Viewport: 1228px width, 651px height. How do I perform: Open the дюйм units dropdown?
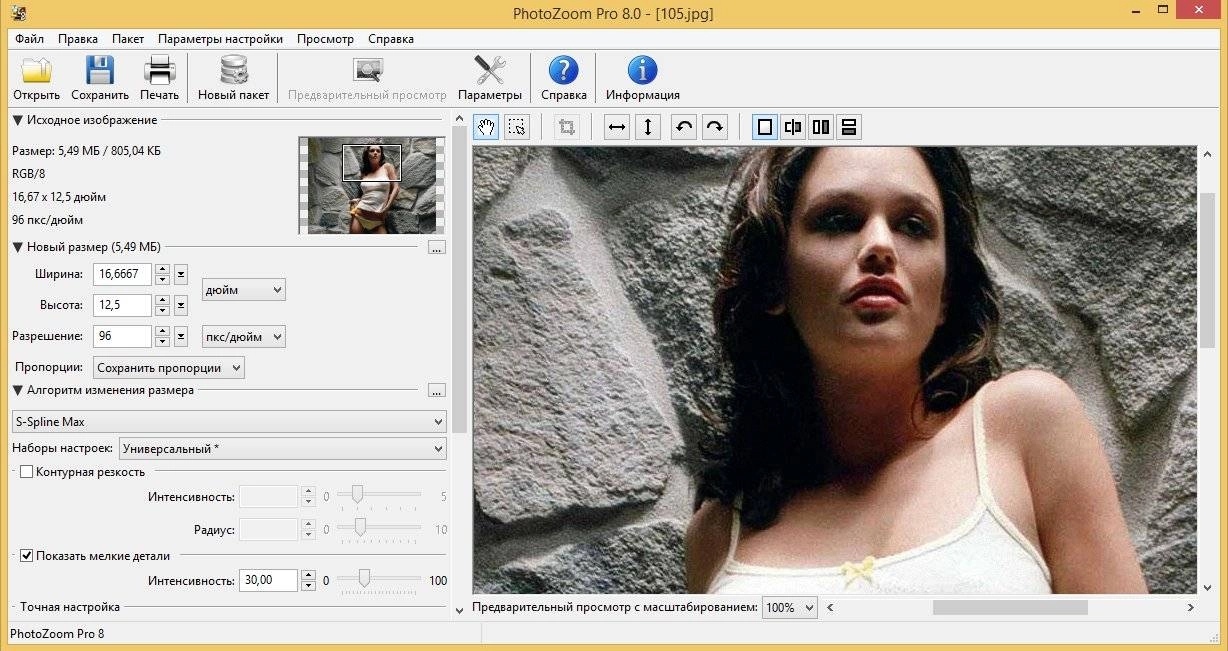pyautogui.click(x=244, y=289)
